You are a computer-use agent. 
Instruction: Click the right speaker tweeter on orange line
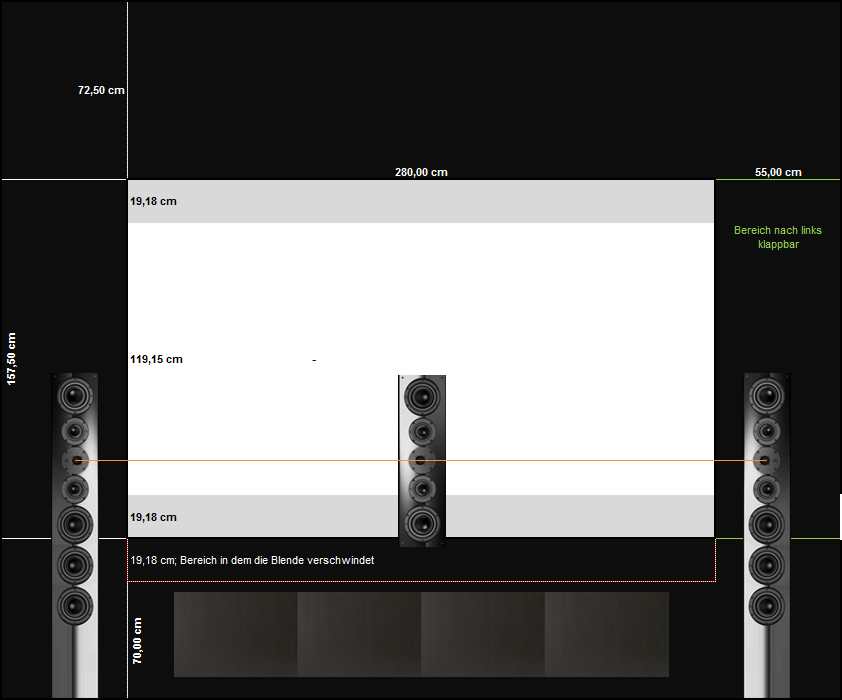(x=766, y=460)
